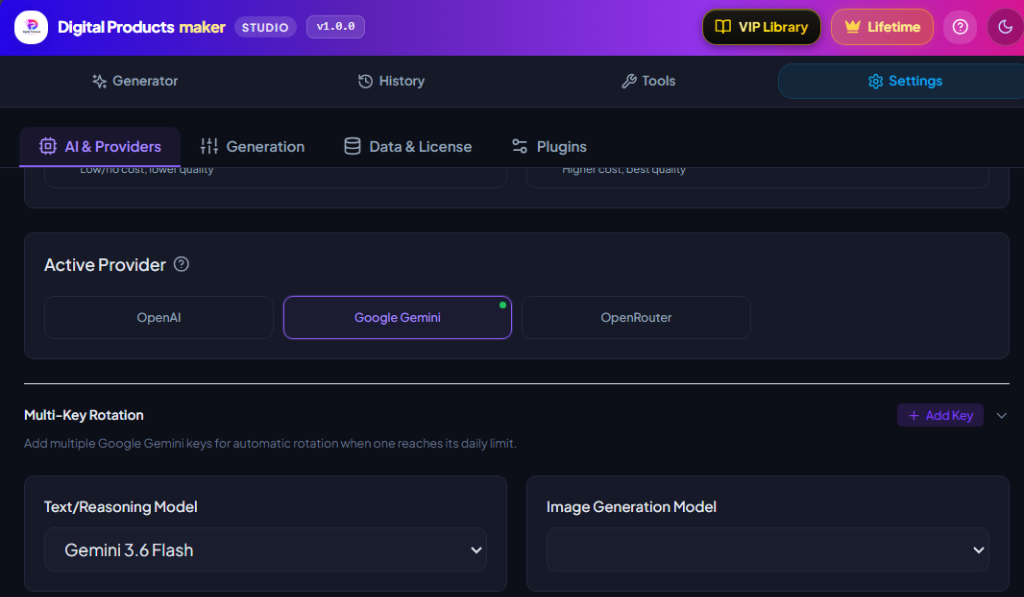Screen dimensions: 1024x597
Task: Open the AI & Providers settings tab
Action: (100, 146)
